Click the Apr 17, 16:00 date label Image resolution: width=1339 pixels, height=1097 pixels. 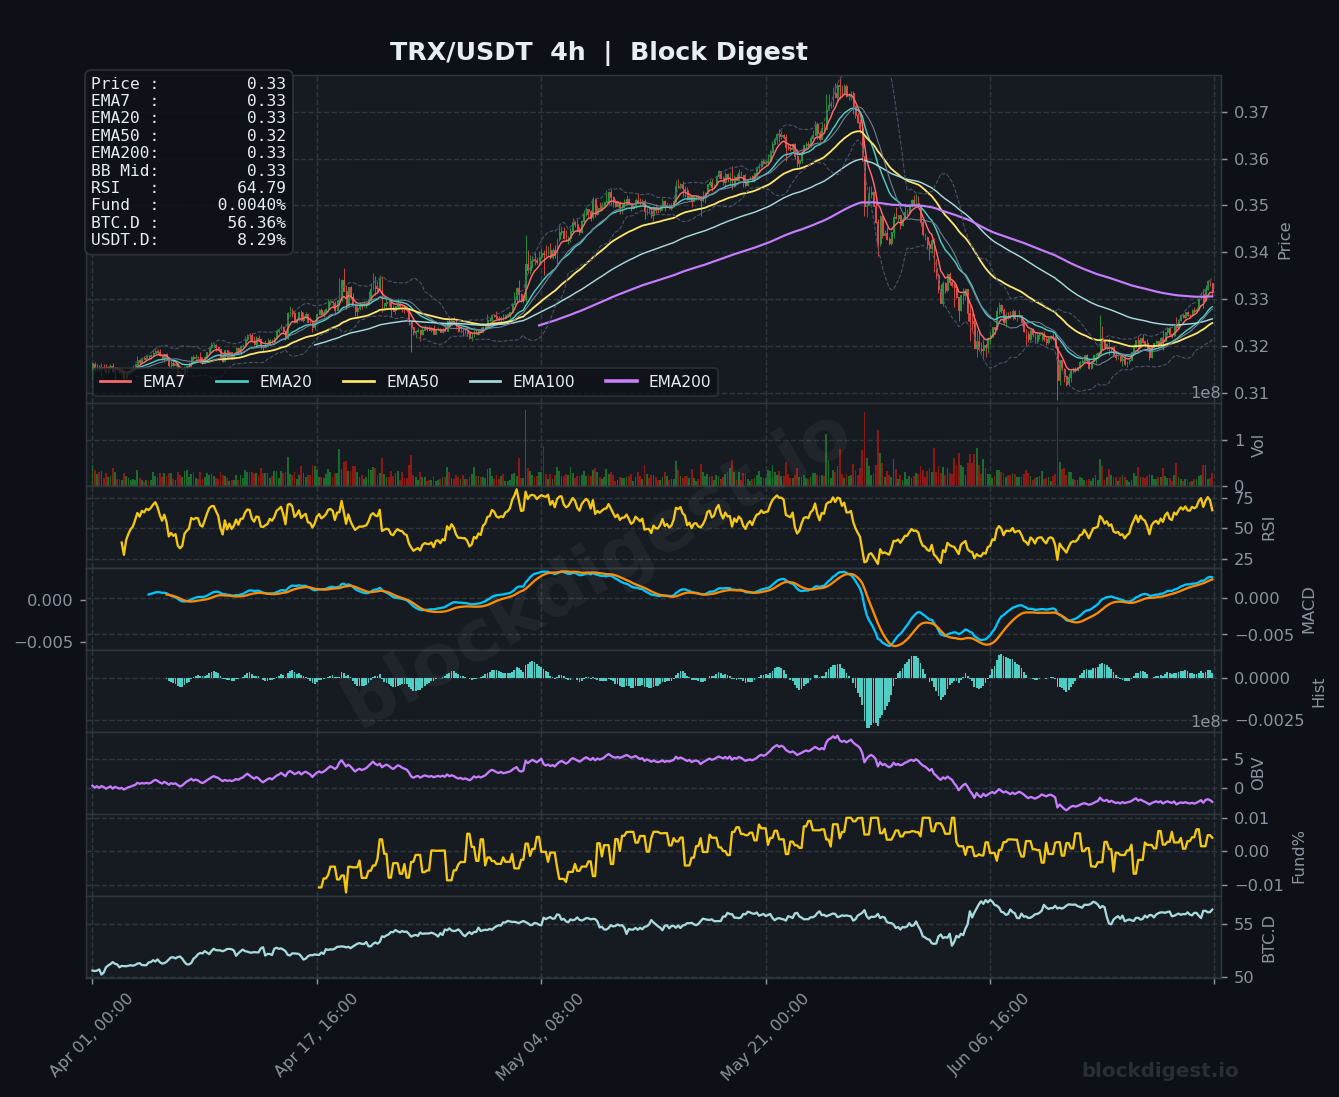pos(315,1035)
